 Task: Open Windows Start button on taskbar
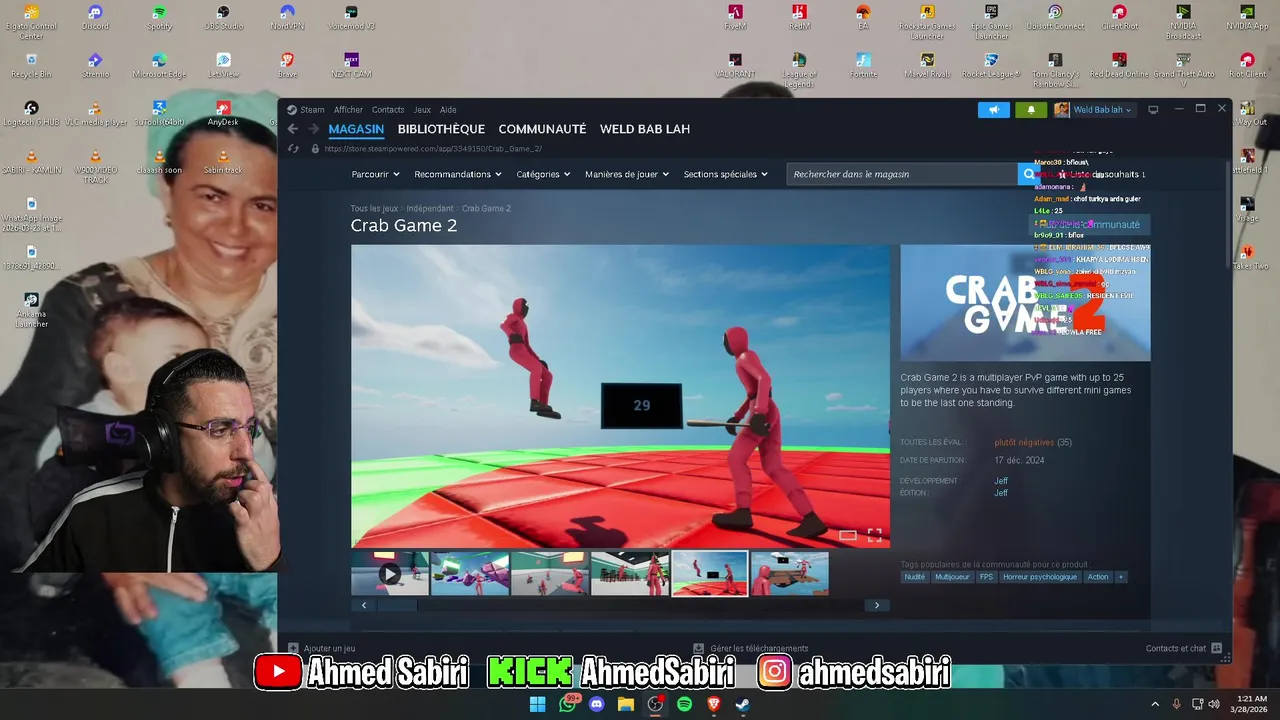tap(537, 704)
